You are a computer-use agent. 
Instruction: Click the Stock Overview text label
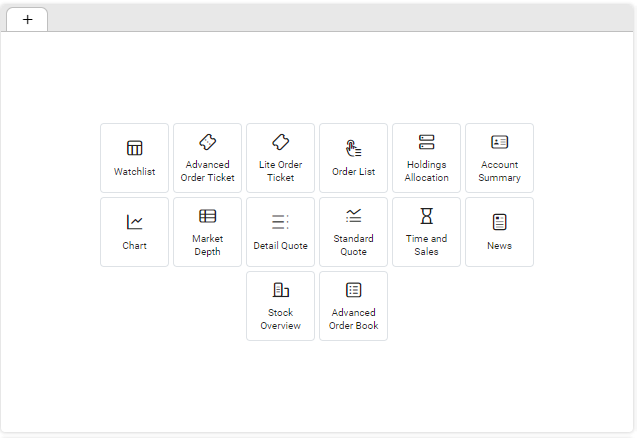tap(280, 319)
